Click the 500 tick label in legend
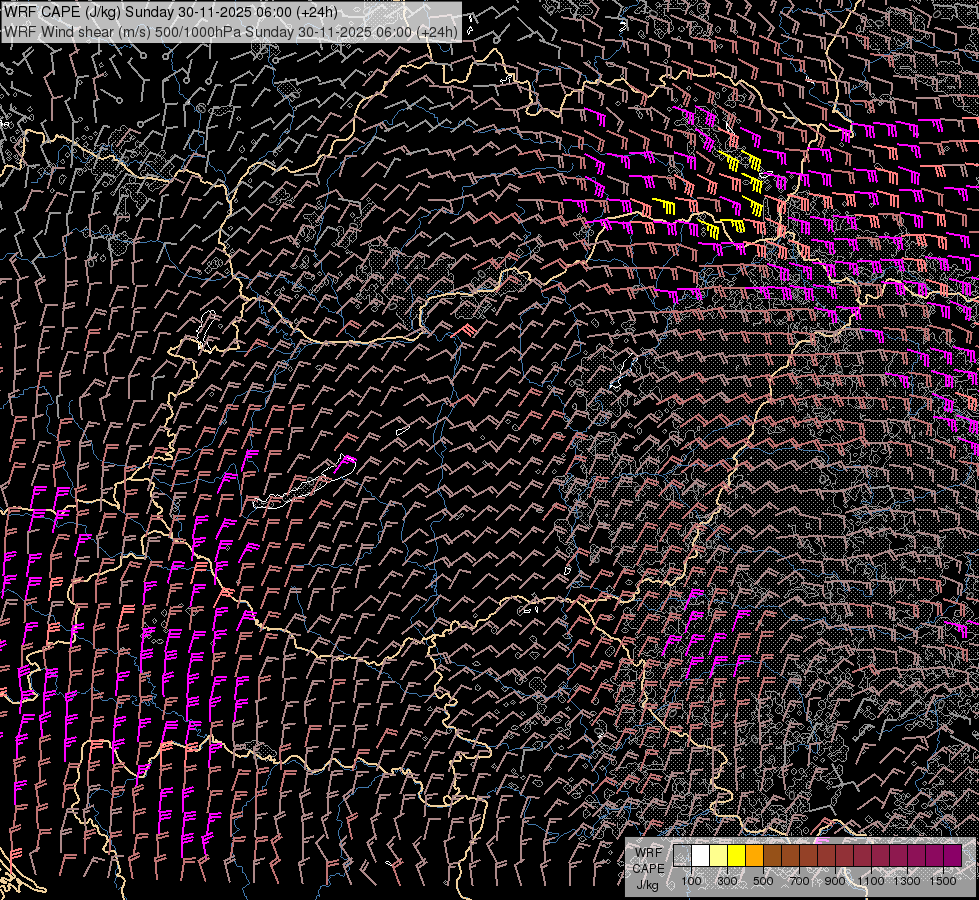 point(763,881)
